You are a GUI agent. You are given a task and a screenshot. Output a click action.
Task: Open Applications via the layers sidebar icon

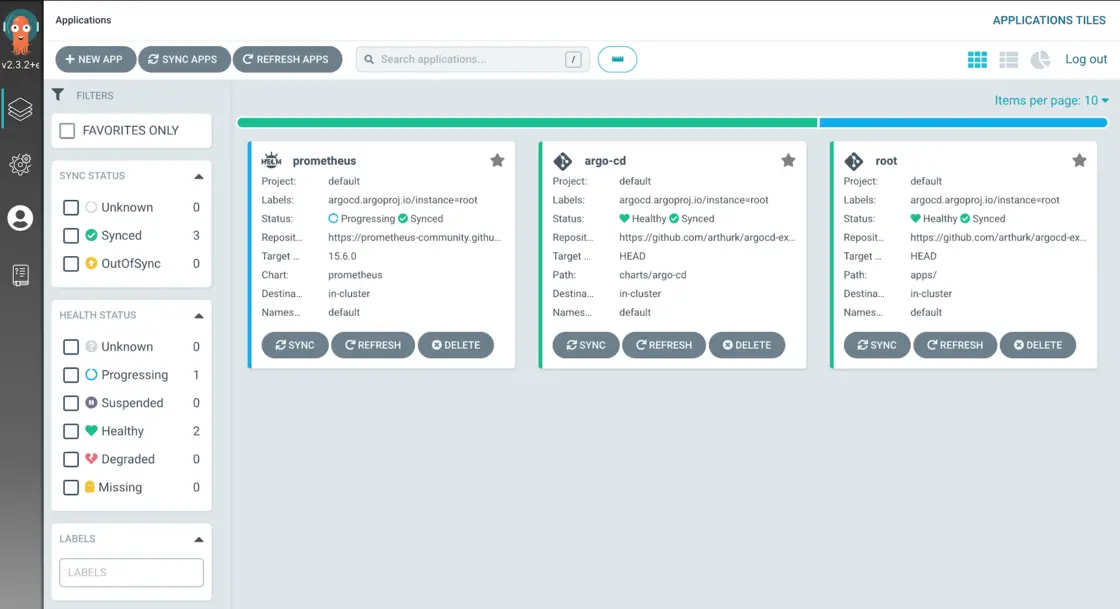click(20, 109)
